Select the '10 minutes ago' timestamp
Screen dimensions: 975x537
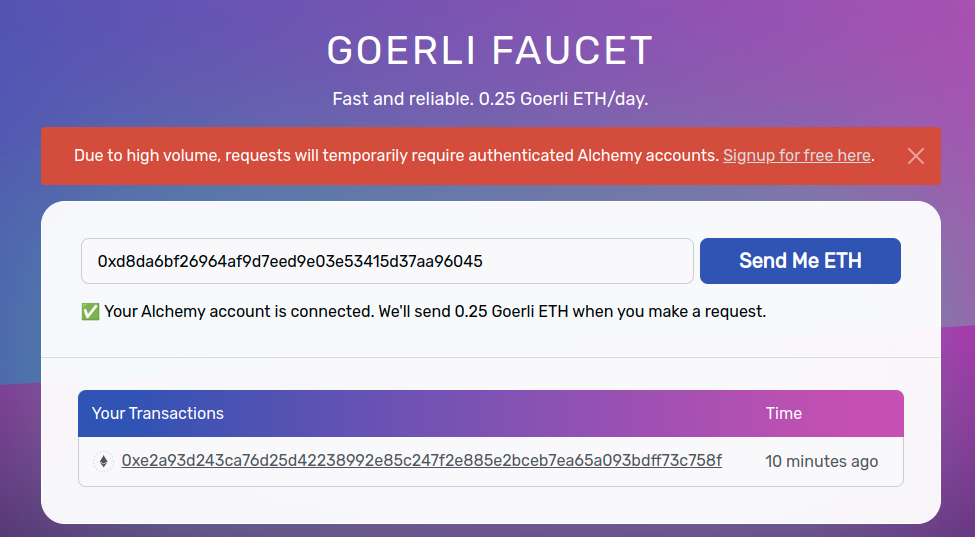[x=821, y=461]
